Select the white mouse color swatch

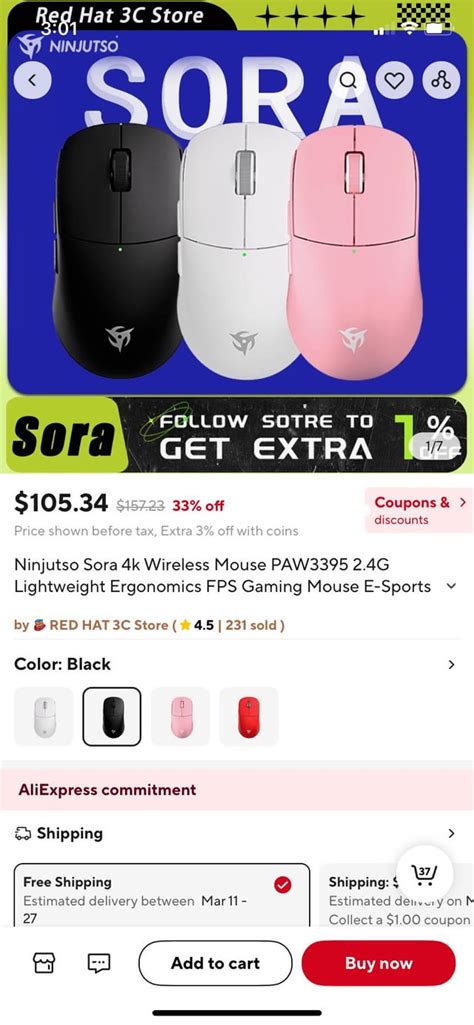44,716
